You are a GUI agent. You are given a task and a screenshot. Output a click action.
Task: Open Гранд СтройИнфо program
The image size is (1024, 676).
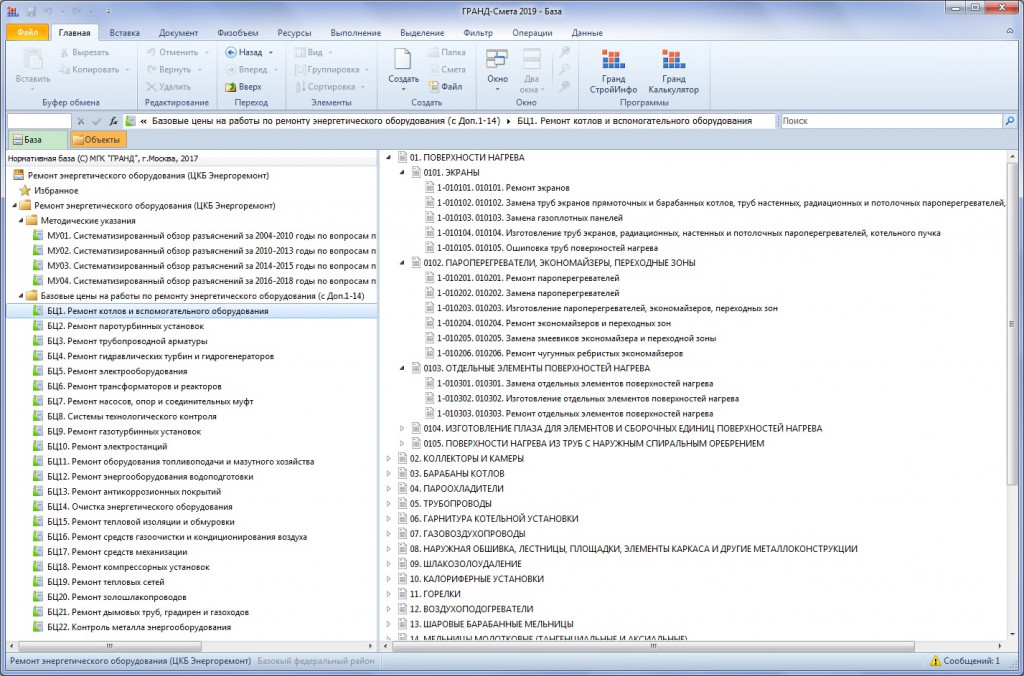613,71
